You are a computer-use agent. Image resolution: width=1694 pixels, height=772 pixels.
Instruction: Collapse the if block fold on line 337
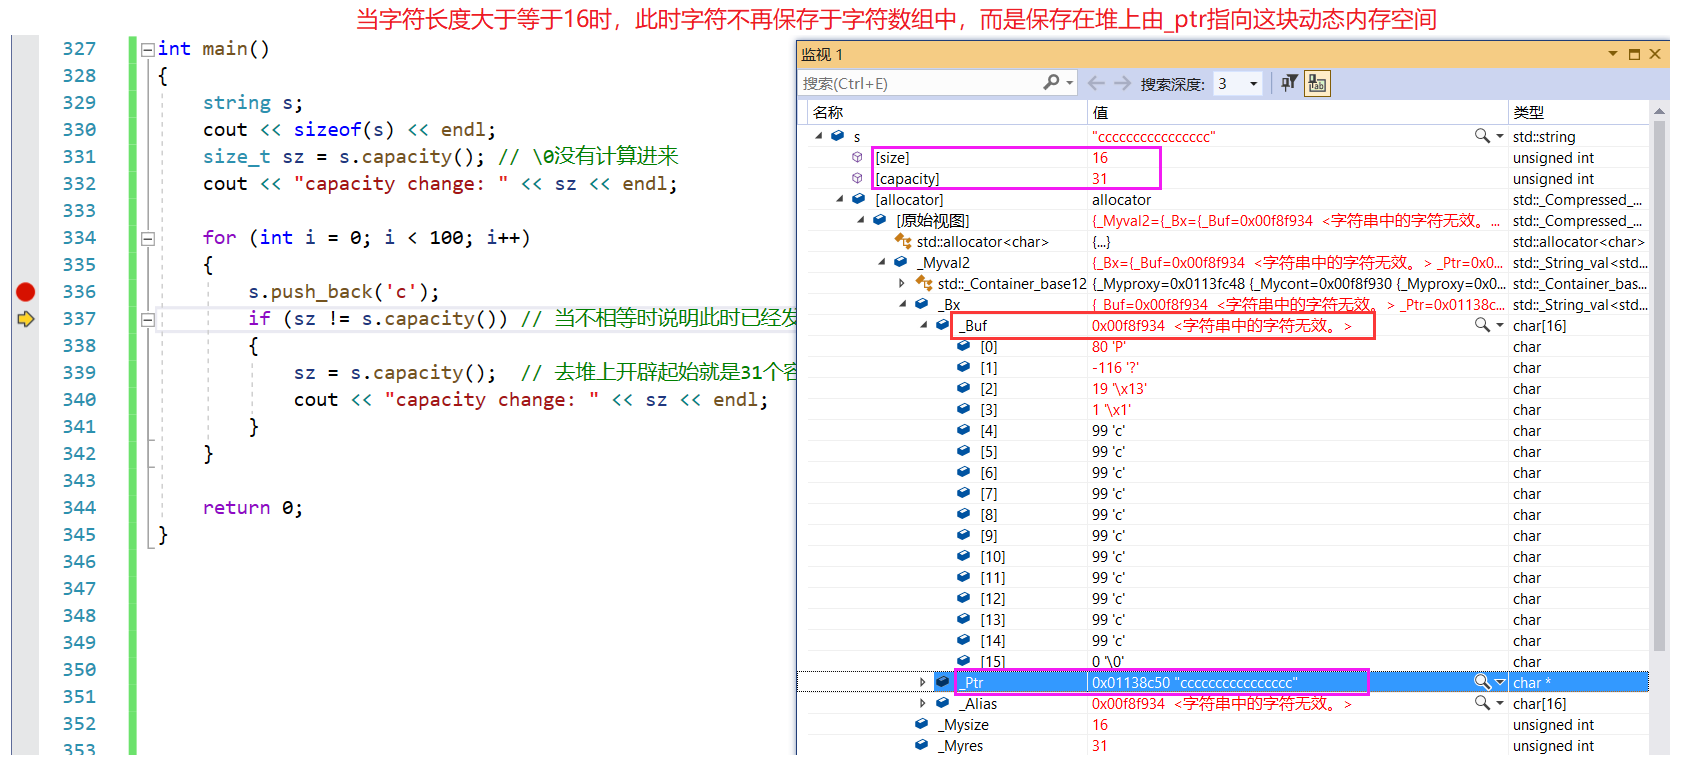tap(148, 320)
